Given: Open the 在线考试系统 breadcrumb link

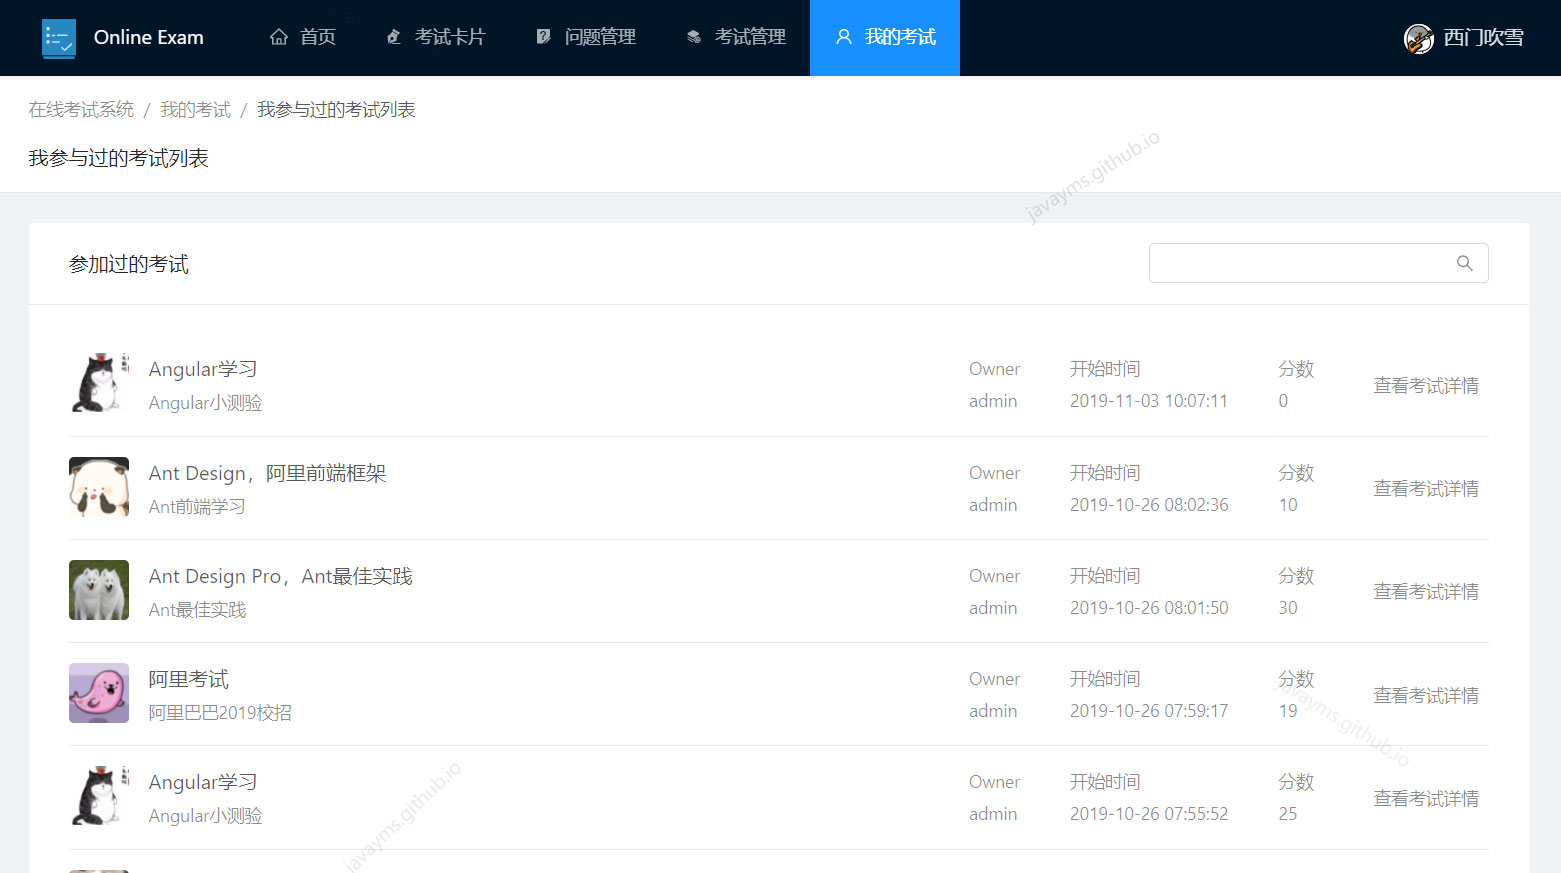Looking at the screenshot, I should [81, 109].
